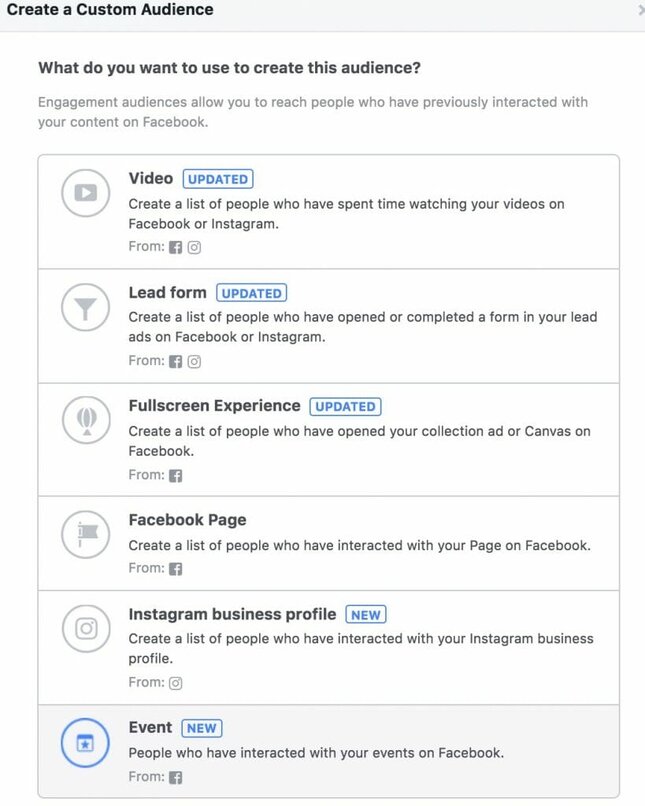
Task: Choose the Facebook Page option title
Action: pos(188,520)
